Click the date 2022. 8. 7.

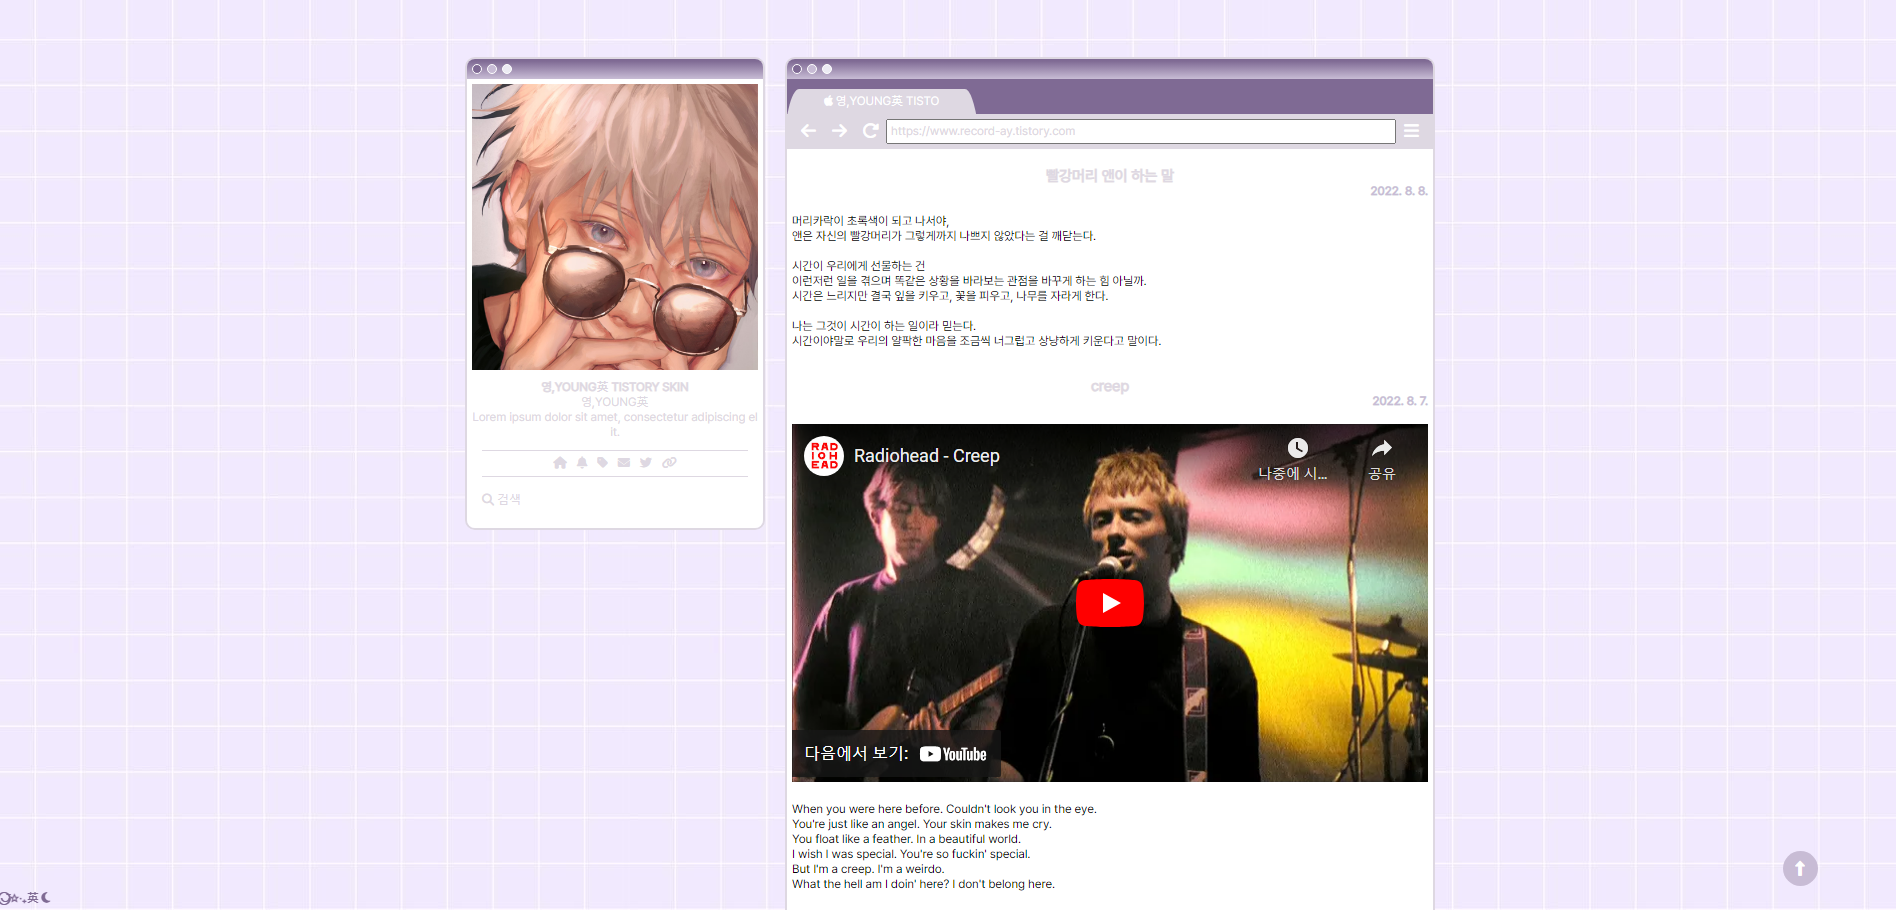[1399, 401]
